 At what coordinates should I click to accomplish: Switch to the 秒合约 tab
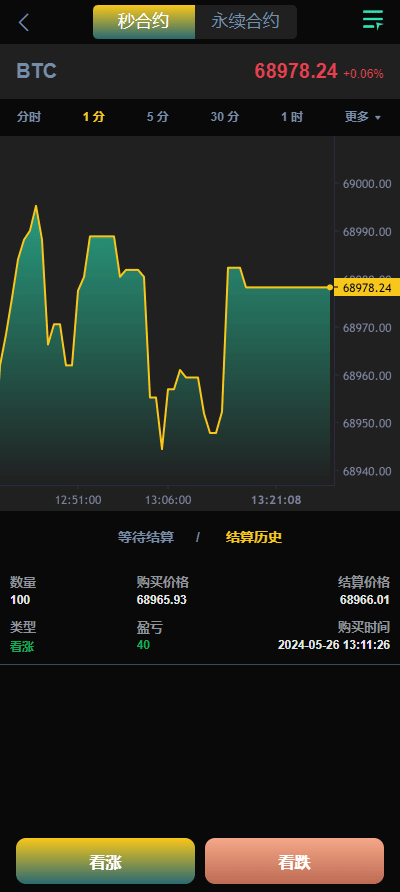coord(144,22)
